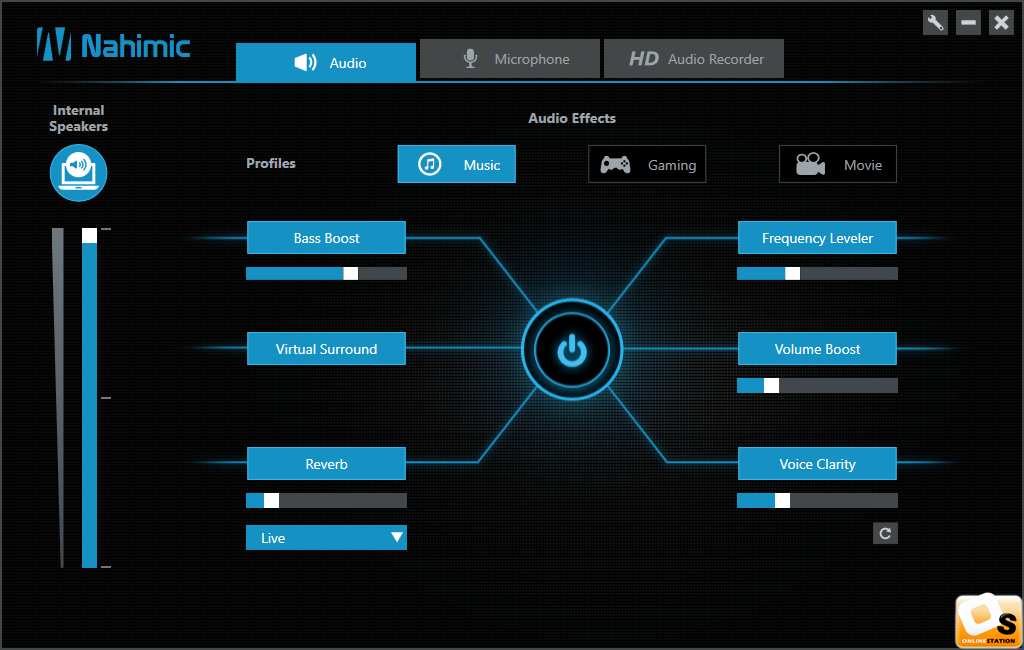Click the Internal Speakers label
This screenshot has width=1024, height=650.
point(78,118)
